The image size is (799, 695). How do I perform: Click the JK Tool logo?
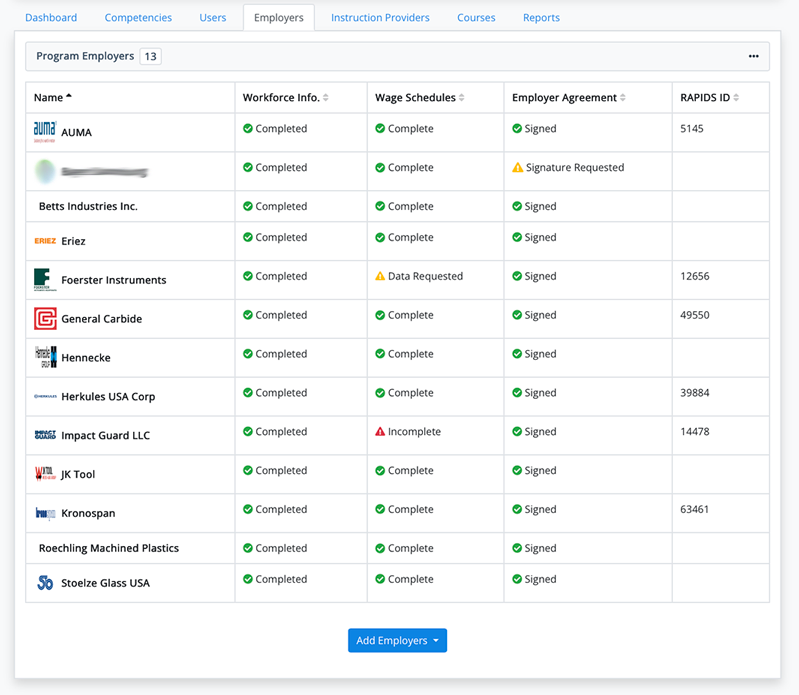[45, 474]
